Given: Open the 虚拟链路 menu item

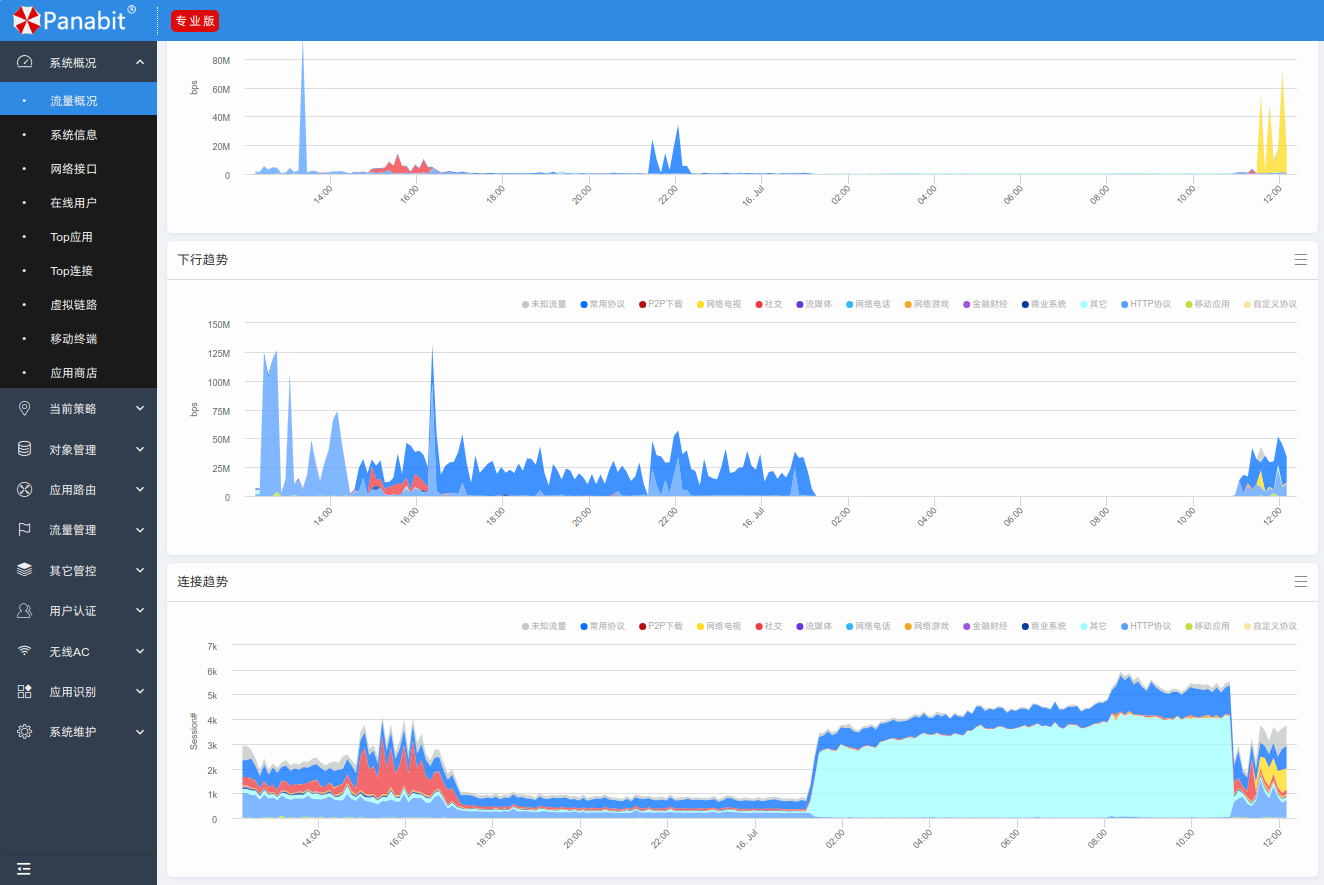Looking at the screenshot, I should [78, 305].
